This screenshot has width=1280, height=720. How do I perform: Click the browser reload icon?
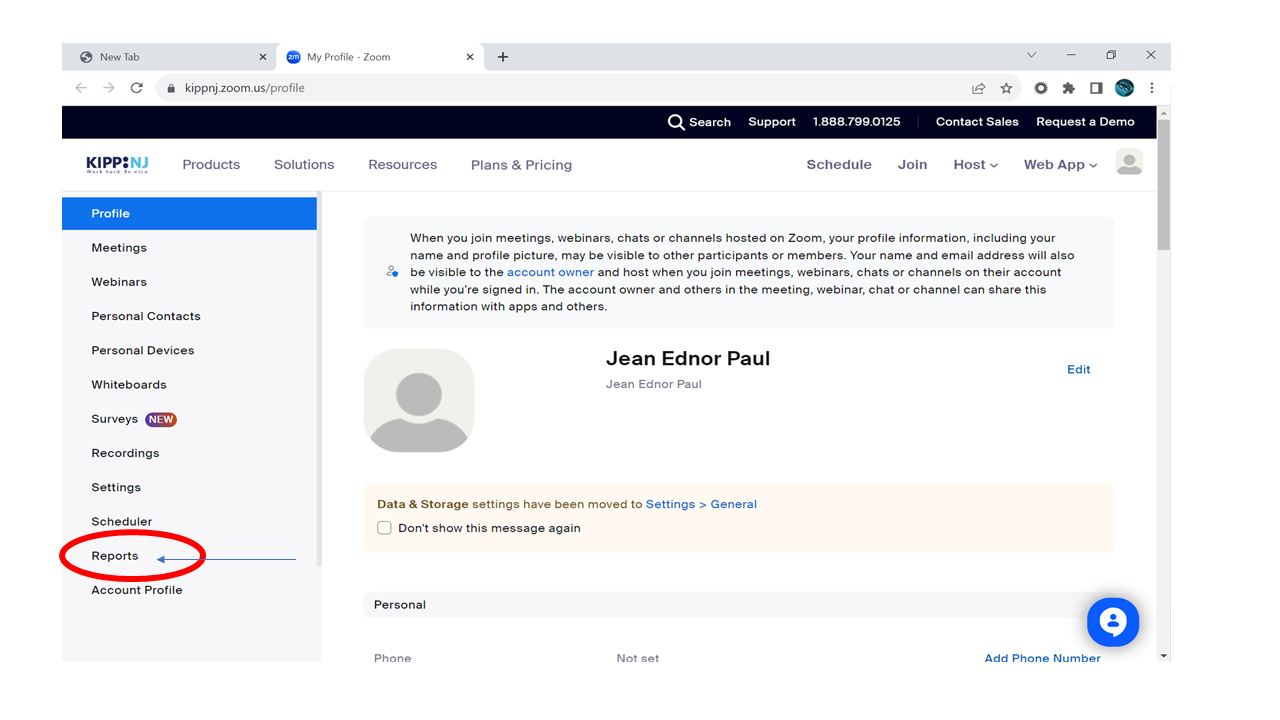pos(136,88)
